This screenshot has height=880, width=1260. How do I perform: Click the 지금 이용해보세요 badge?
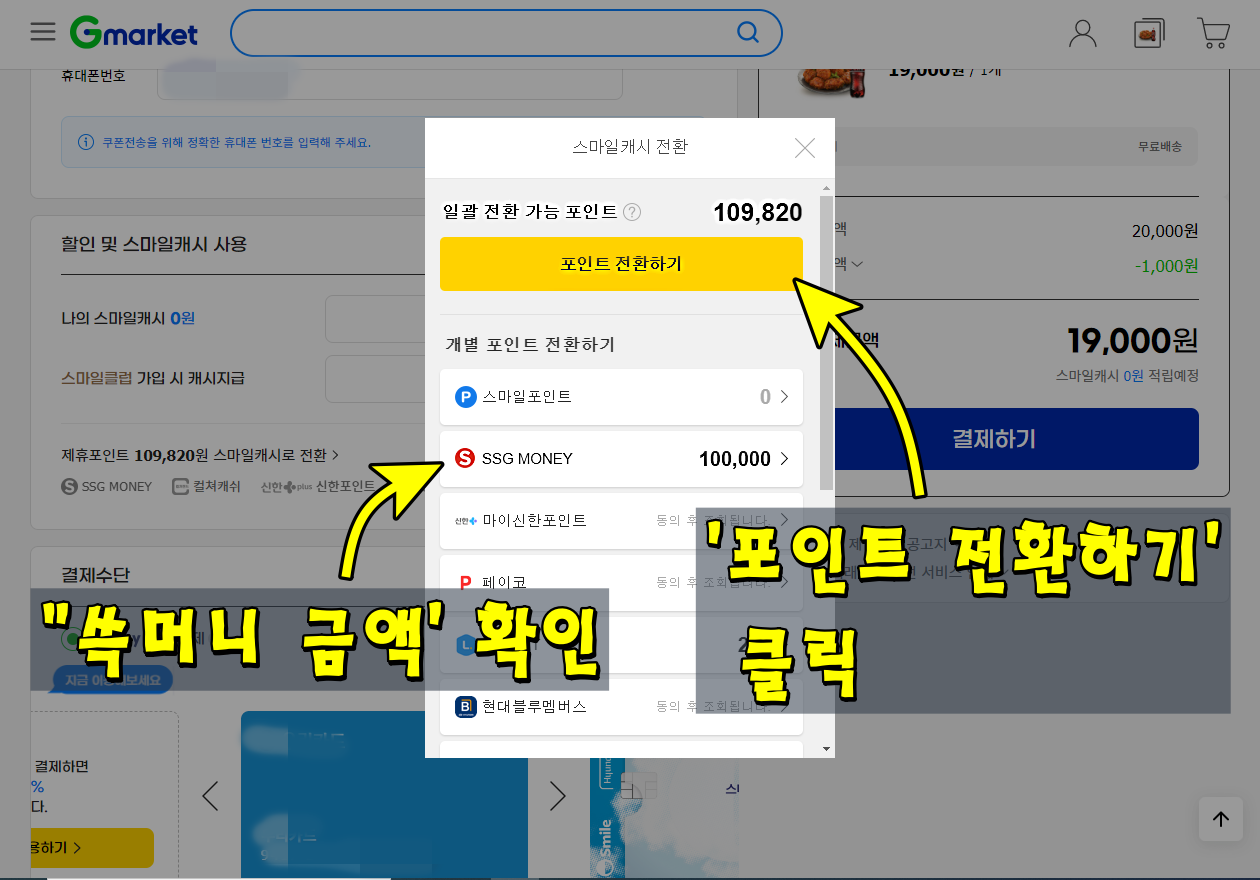[x=113, y=681]
